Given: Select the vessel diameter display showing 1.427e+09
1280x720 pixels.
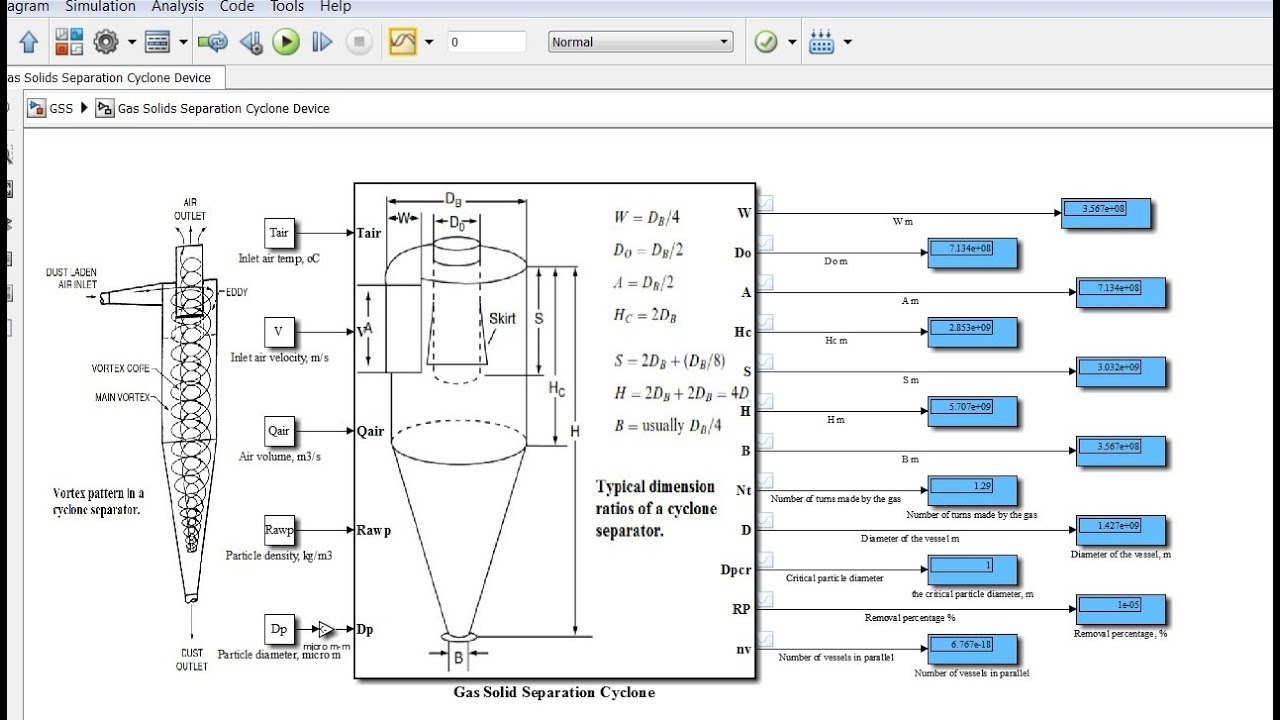Looking at the screenshot, I should pos(1121,530).
